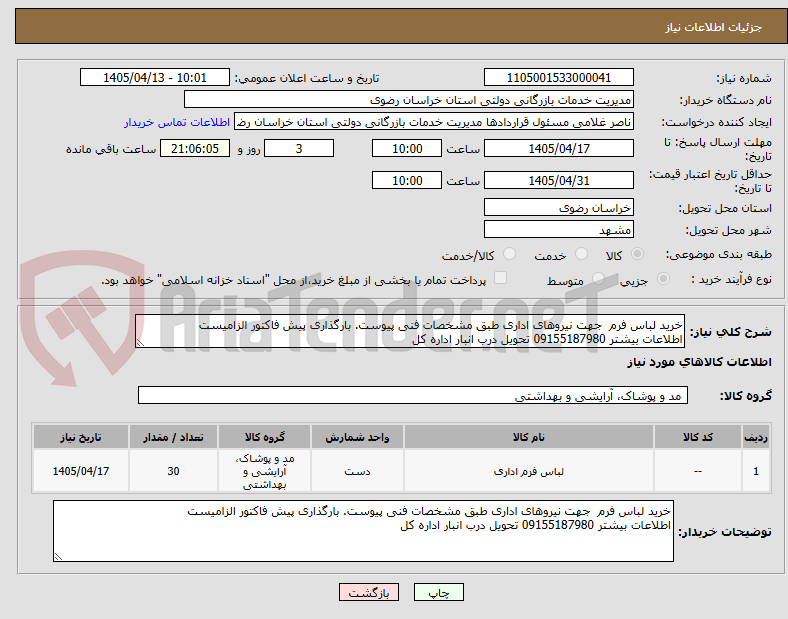The height and width of the screenshot is (619, 788).
Task: Select the جزیی purchase type radio
Action: pos(663,278)
